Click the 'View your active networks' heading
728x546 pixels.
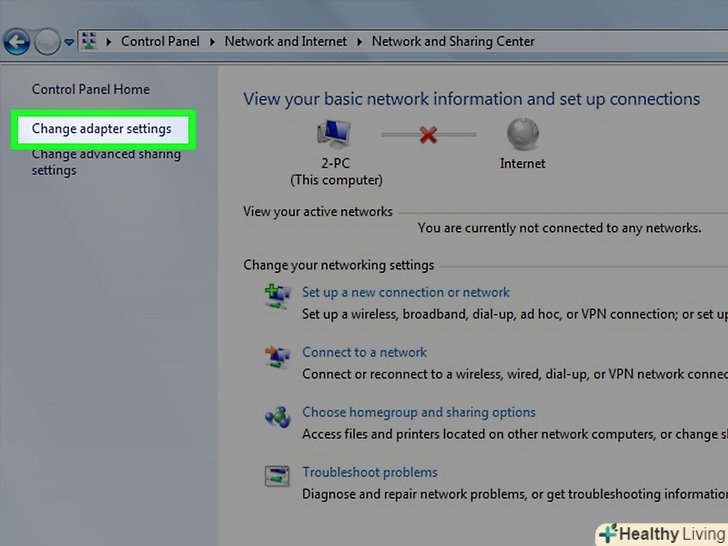click(x=318, y=212)
